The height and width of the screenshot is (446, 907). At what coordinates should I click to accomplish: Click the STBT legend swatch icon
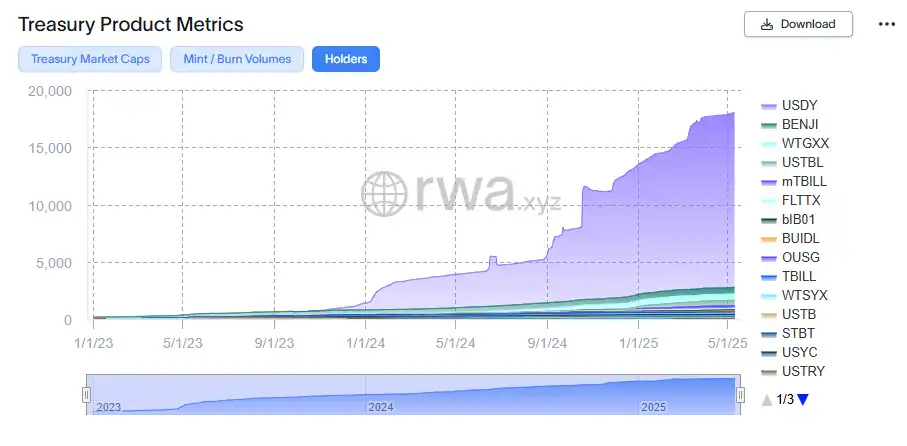pos(769,334)
